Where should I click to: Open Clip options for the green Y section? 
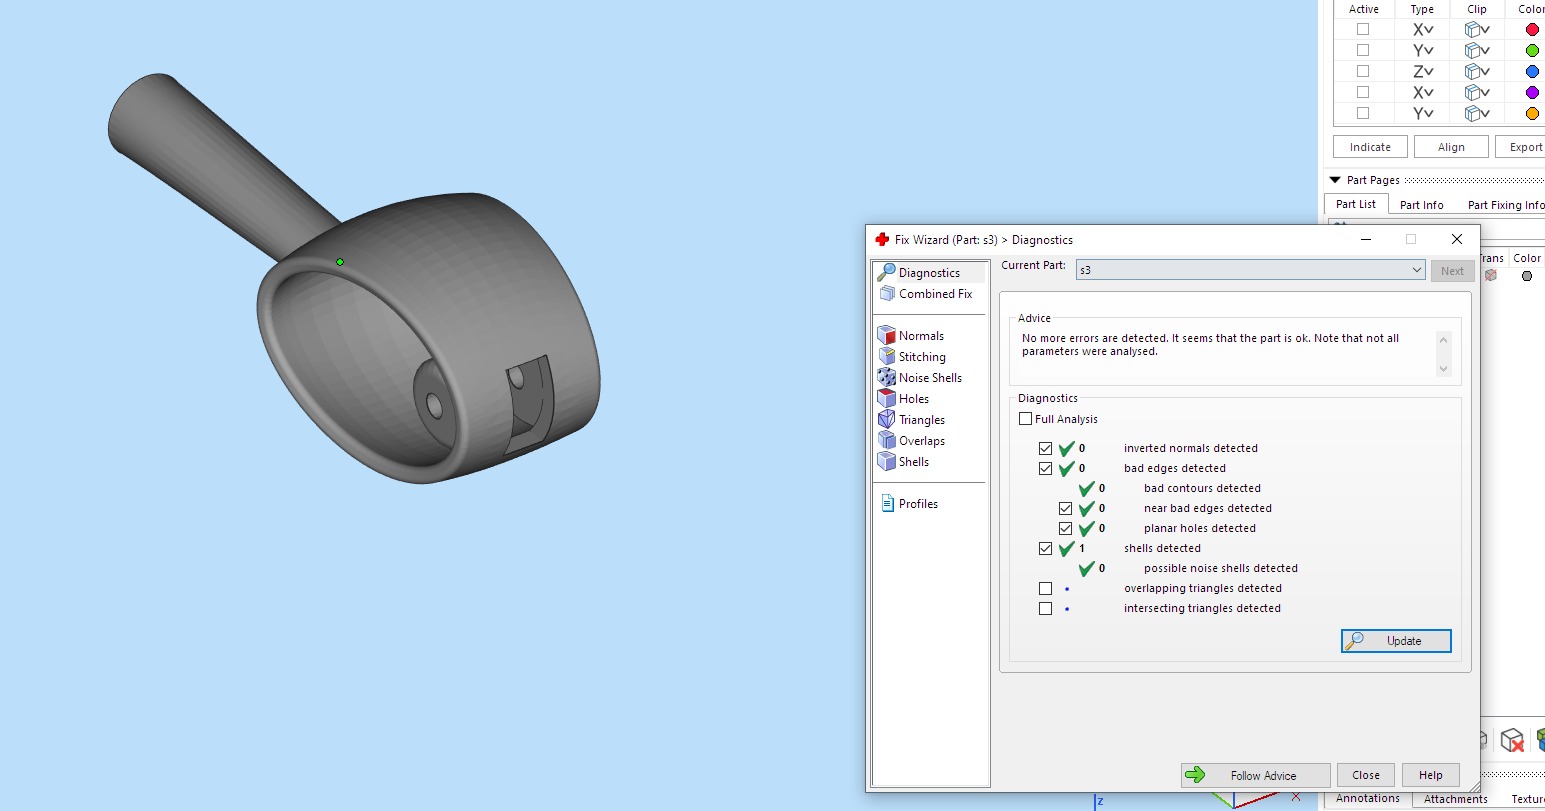[x=1477, y=51]
